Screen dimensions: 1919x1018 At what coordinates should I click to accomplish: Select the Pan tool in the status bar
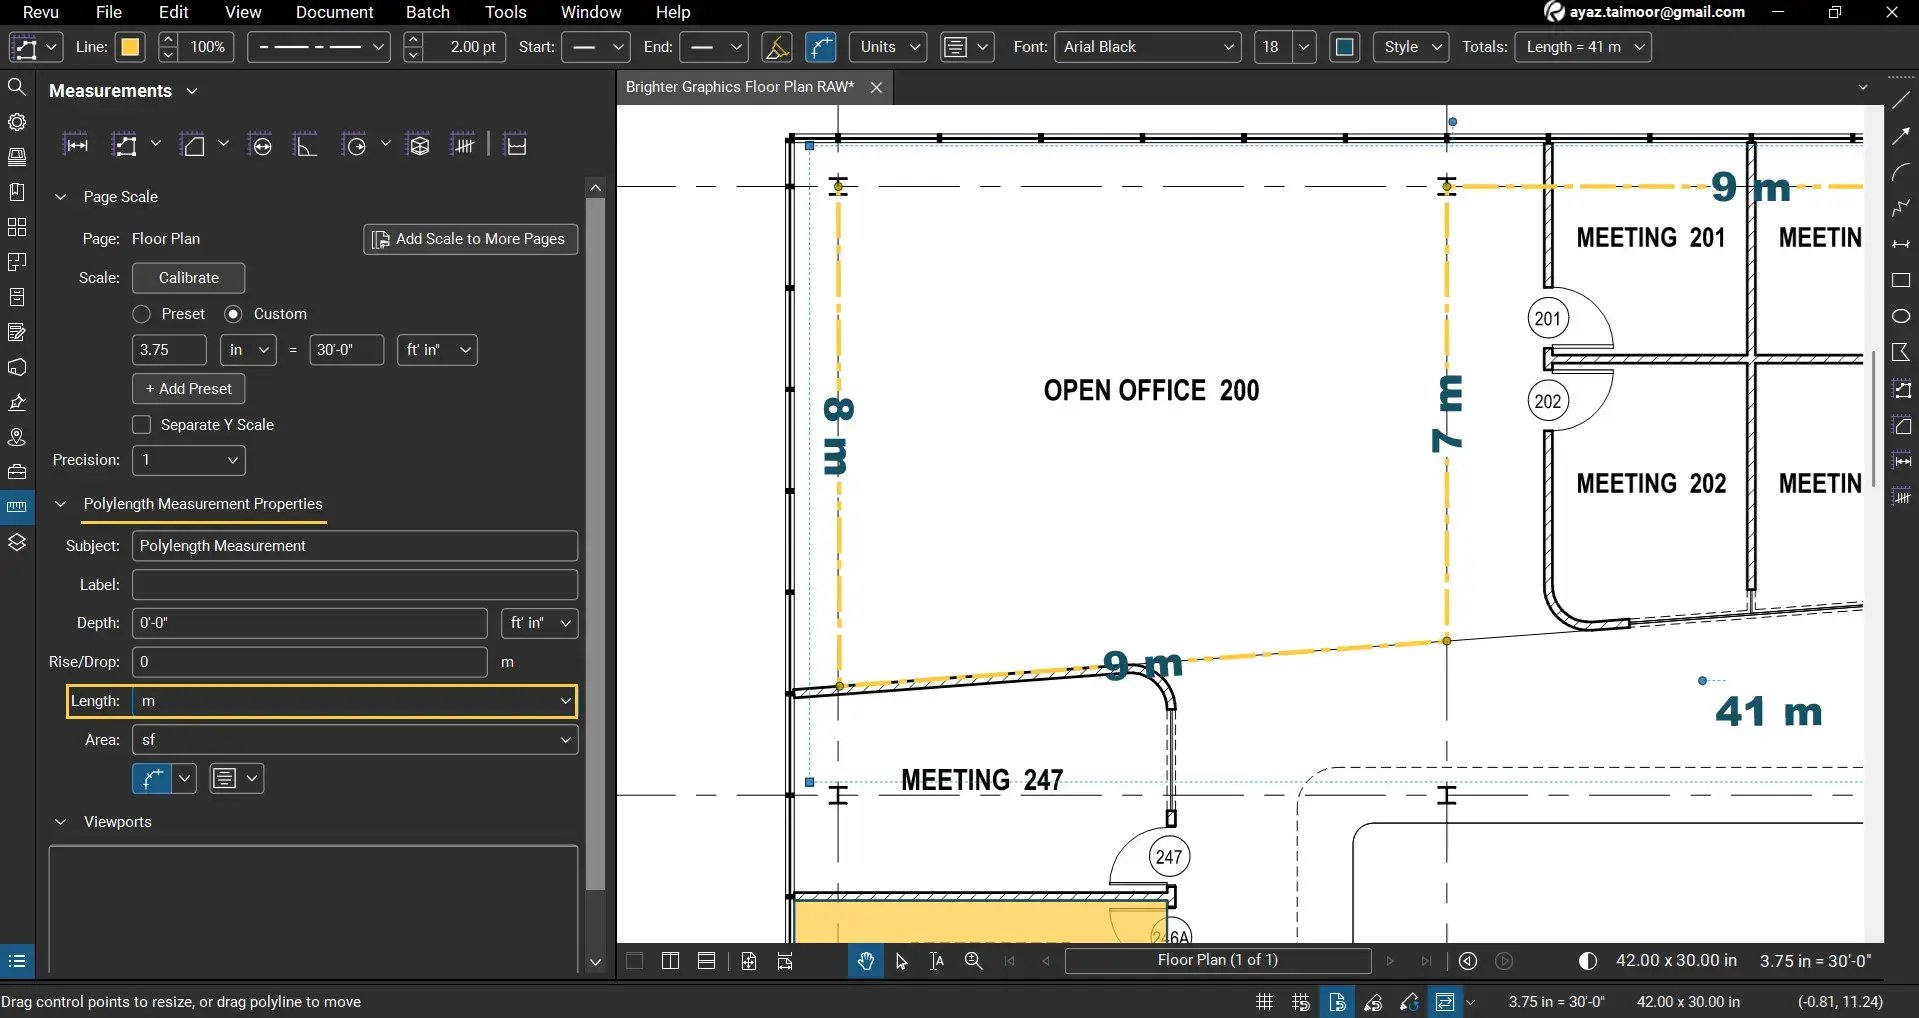864,961
